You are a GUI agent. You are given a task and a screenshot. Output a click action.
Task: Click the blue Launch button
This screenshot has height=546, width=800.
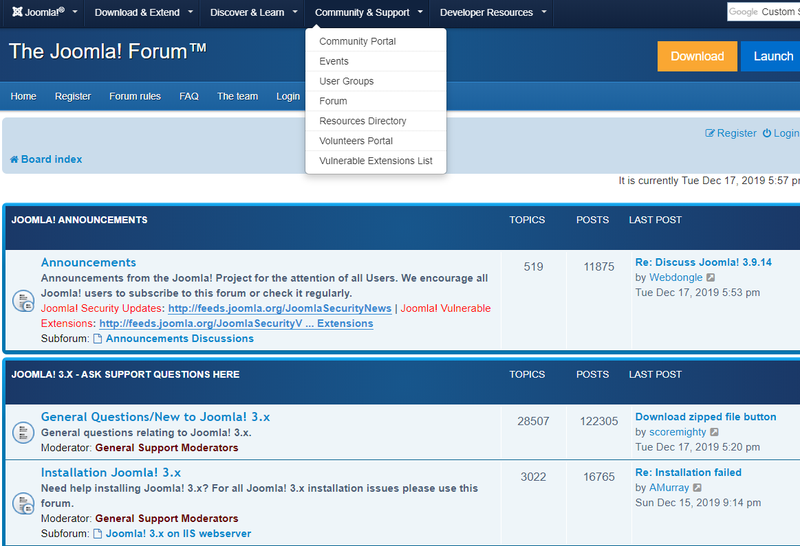coord(770,56)
